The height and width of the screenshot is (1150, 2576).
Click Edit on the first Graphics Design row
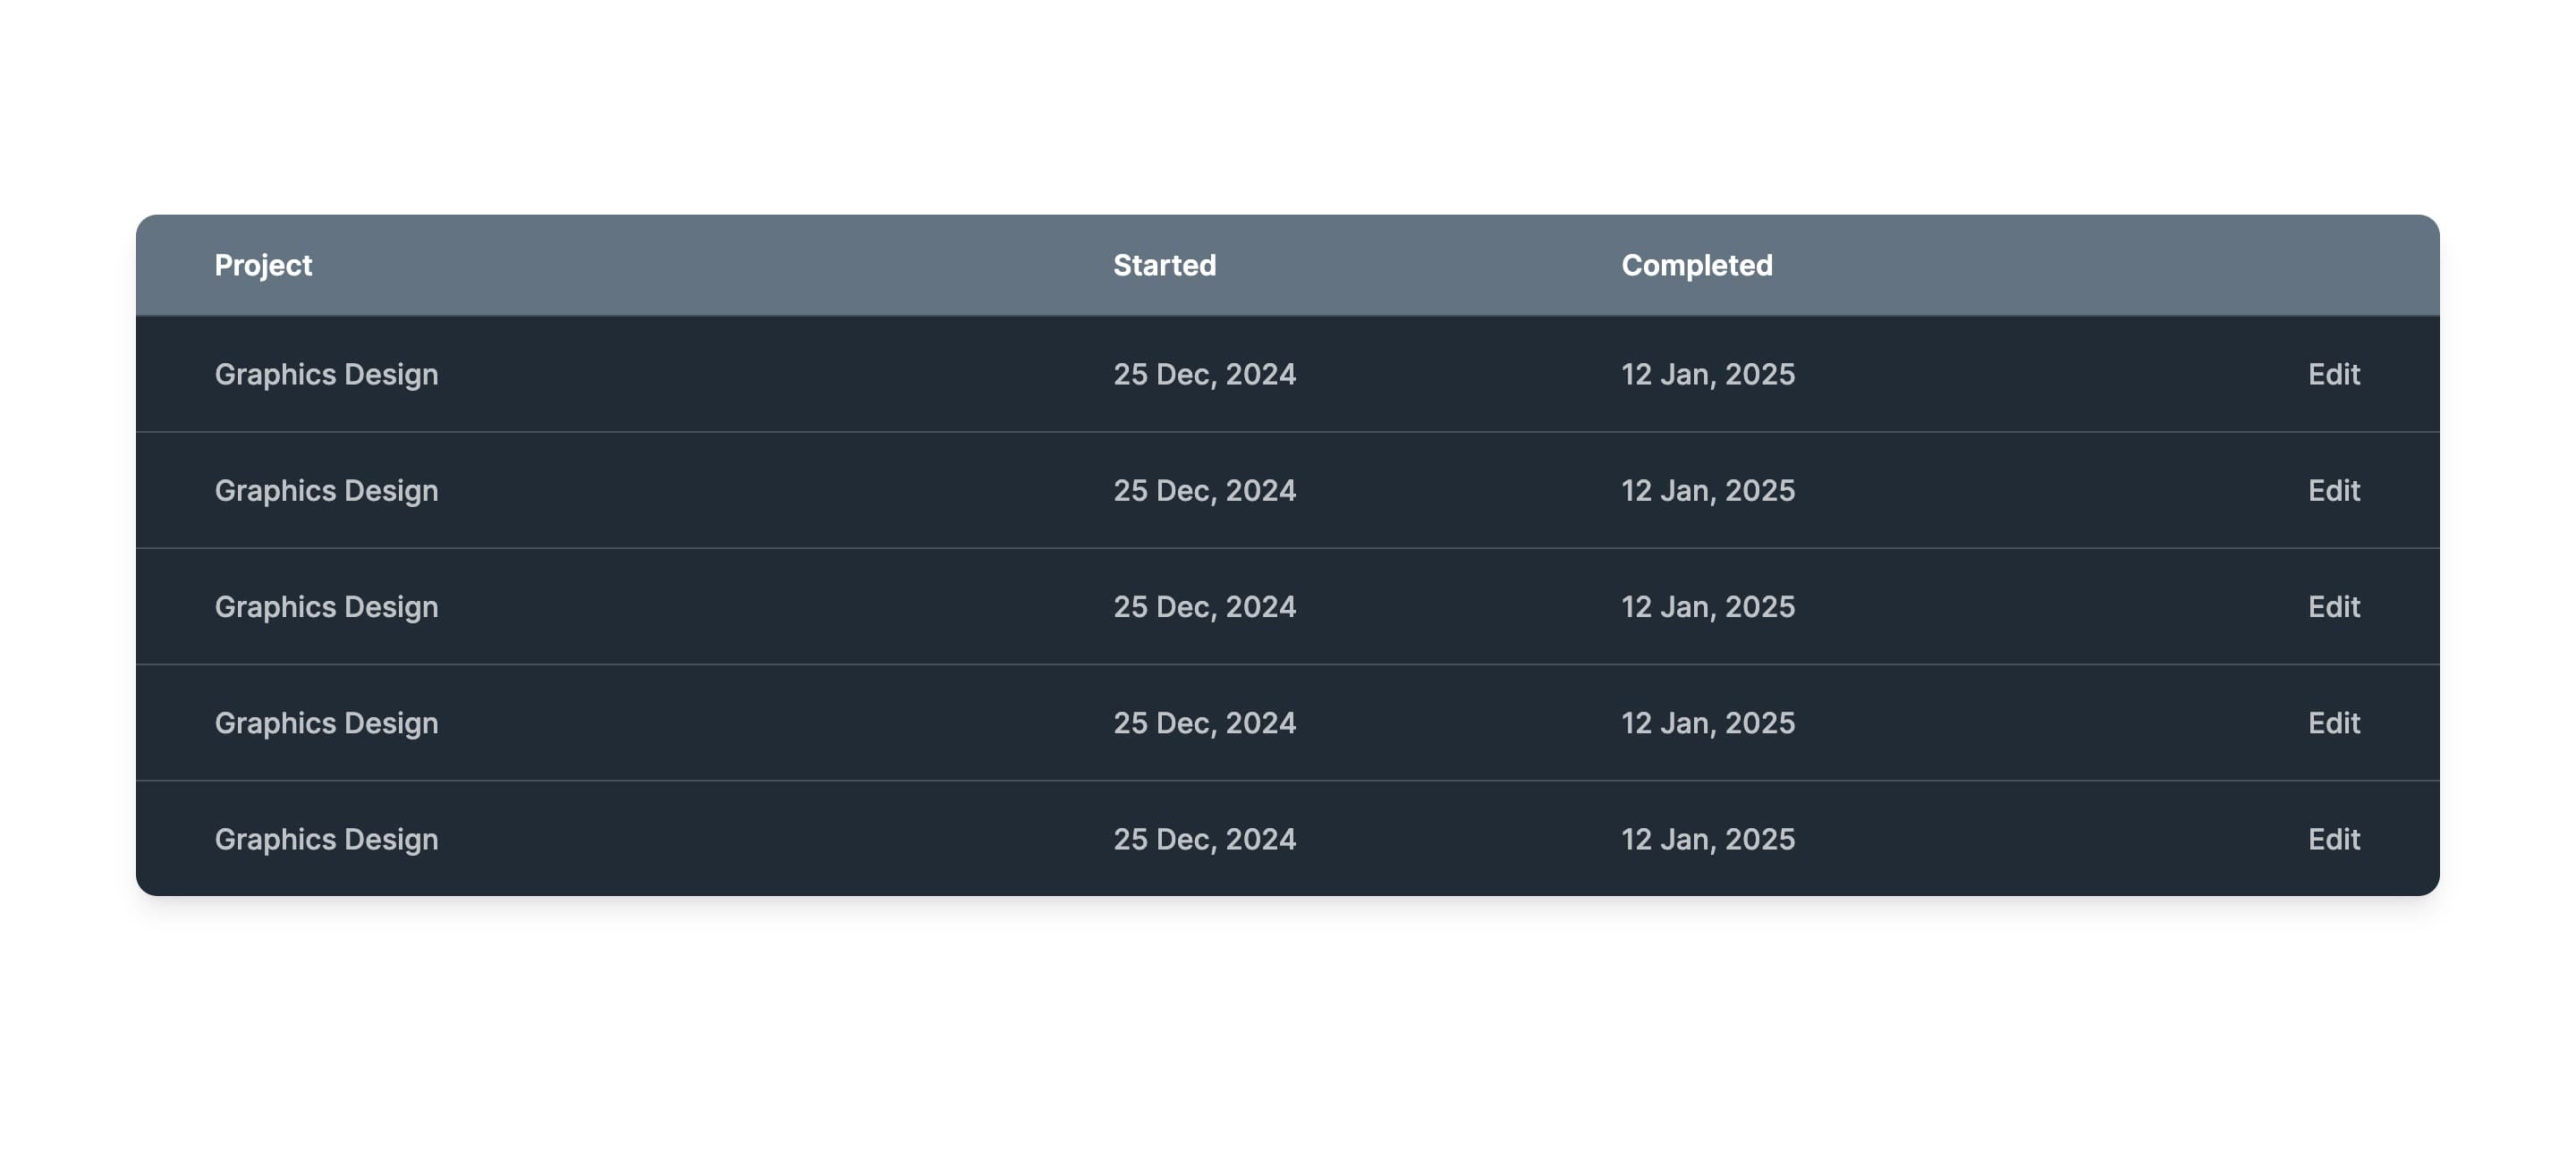pyautogui.click(x=2331, y=373)
